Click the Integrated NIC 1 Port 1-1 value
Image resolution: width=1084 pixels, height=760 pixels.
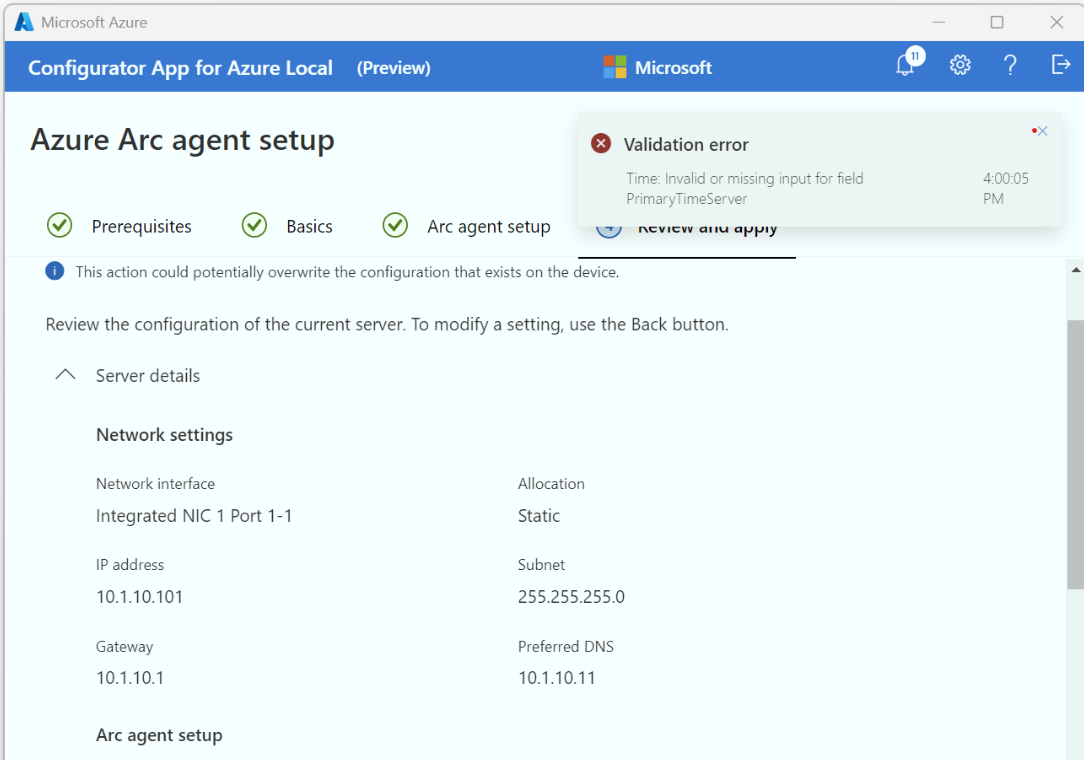coord(194,516)
